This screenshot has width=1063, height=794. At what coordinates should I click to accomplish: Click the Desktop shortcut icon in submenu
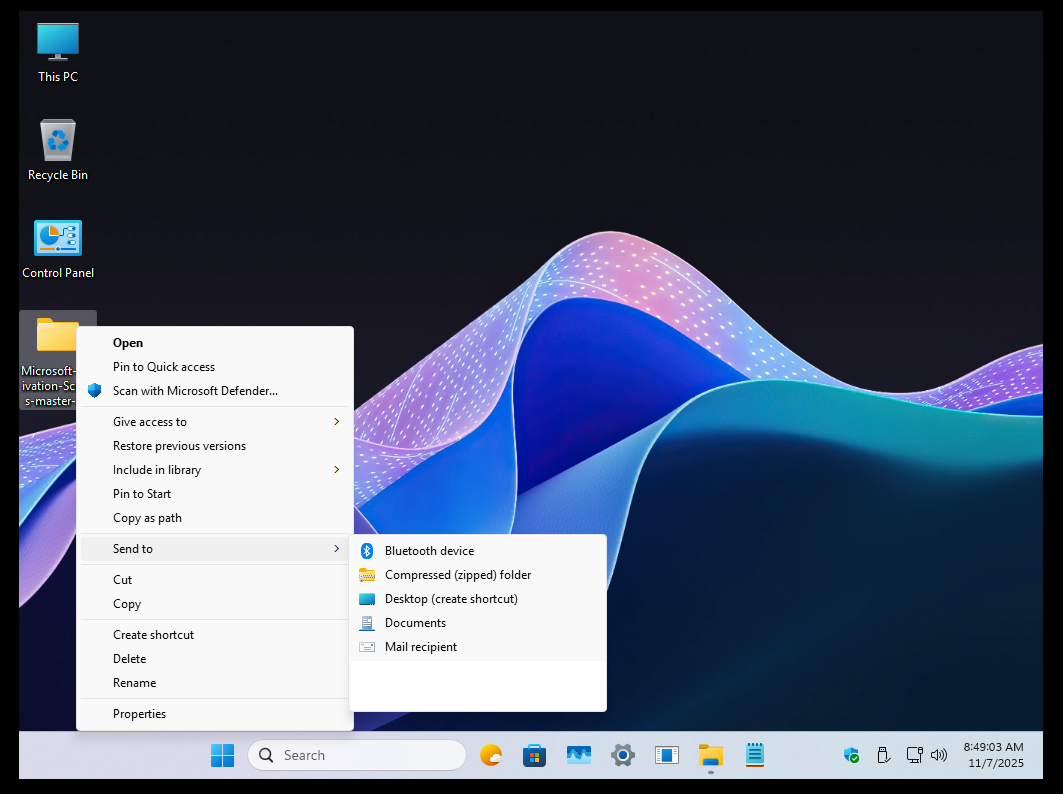tap(367, 599)
